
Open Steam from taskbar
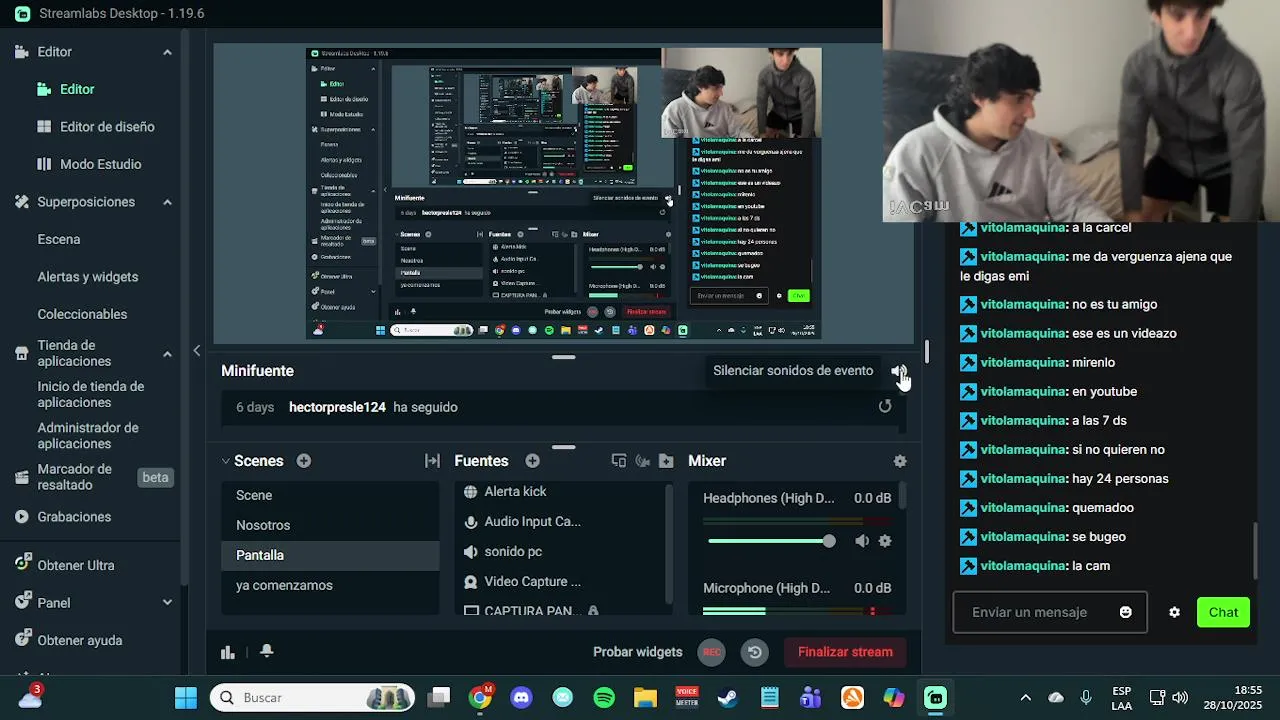coord(728,698)
